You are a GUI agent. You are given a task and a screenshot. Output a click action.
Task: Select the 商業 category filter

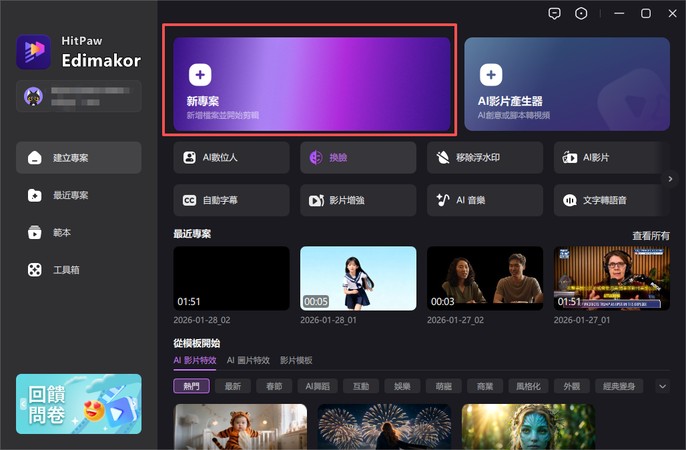485,386
